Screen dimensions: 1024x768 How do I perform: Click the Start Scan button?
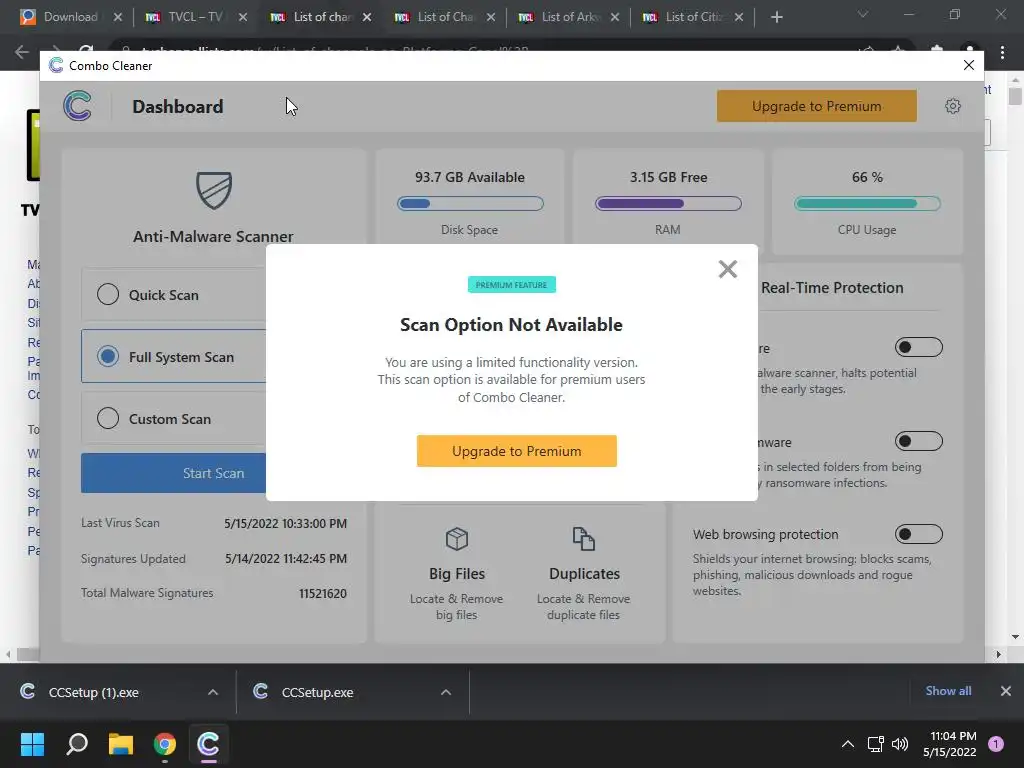174,473
